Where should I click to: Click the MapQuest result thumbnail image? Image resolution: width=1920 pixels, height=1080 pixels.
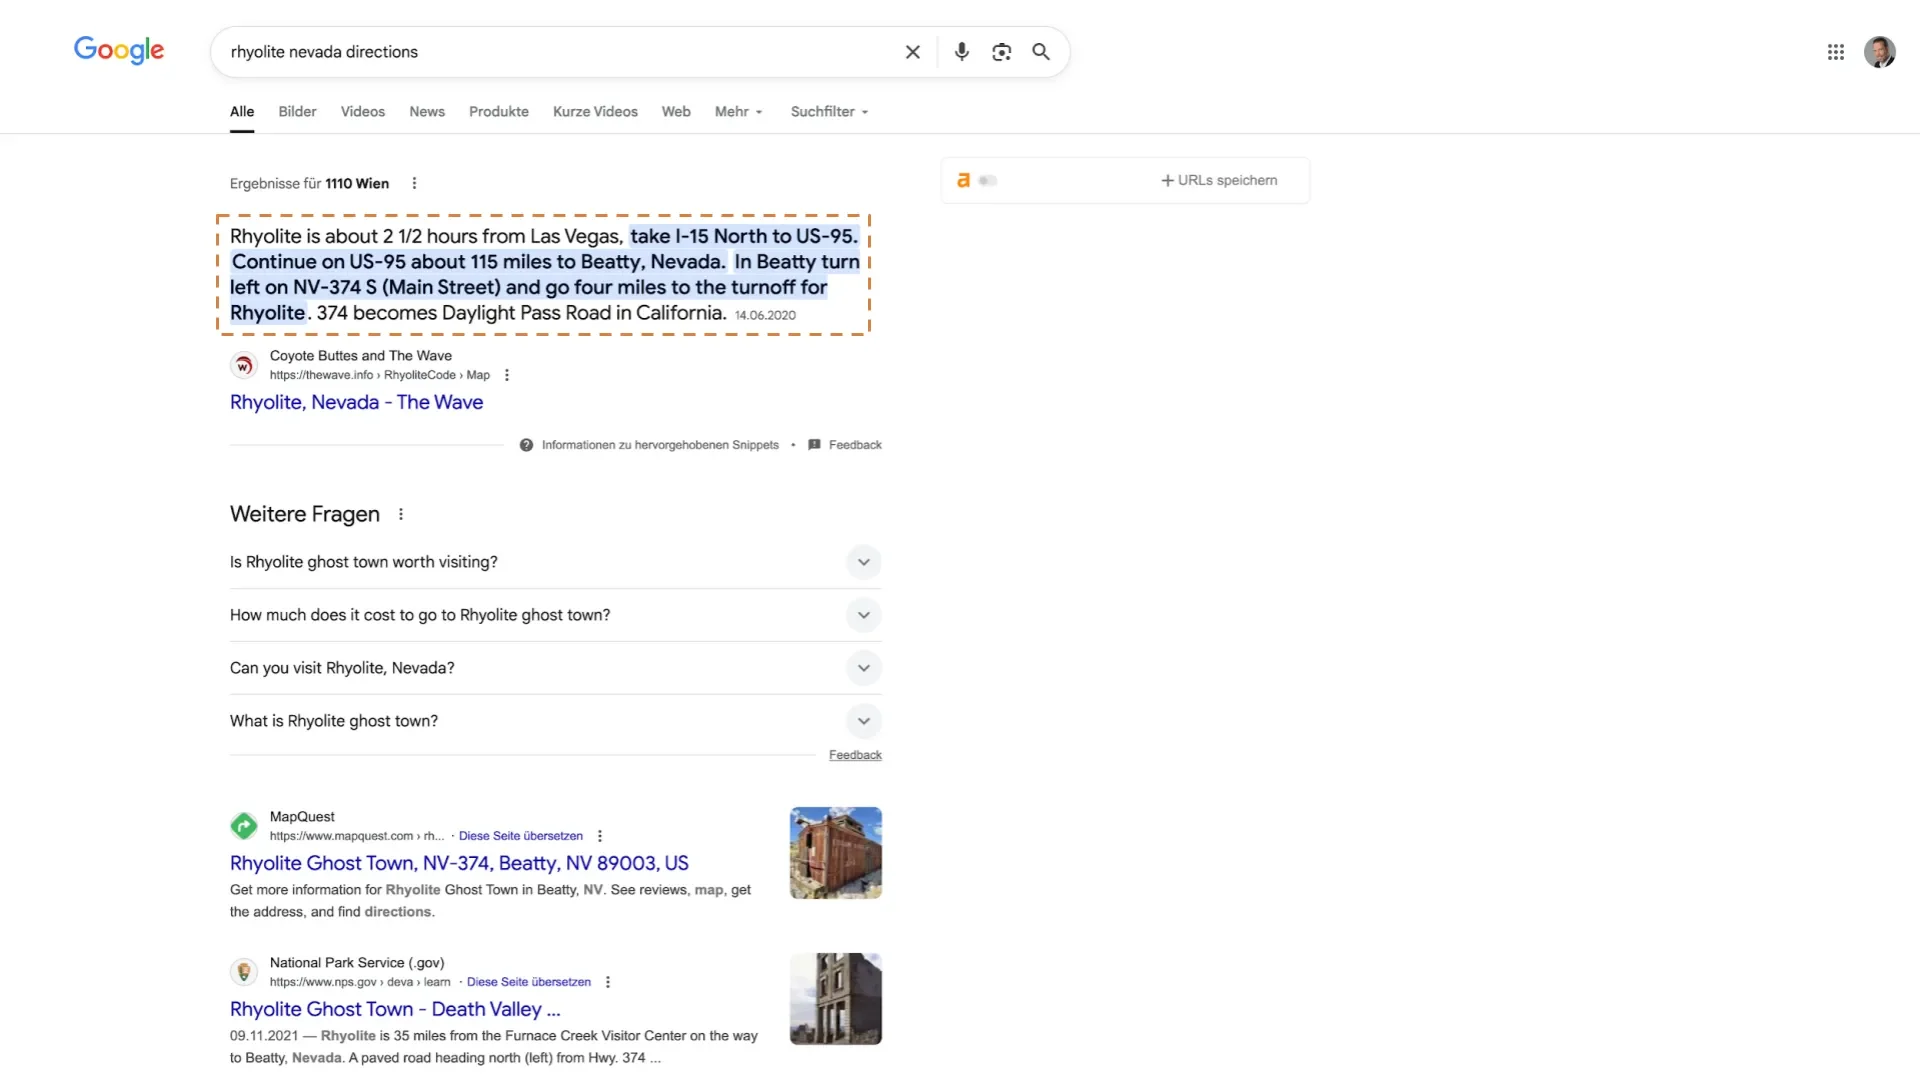pyautogui.click(x=835, y=853)
